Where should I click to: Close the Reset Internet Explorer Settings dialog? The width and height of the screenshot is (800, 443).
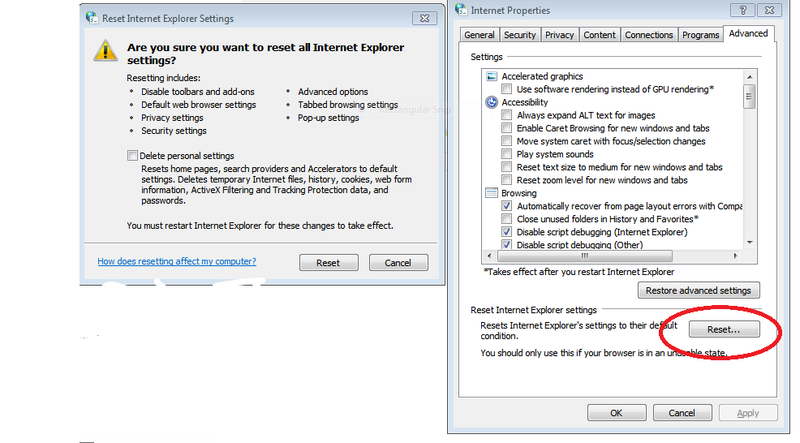pos(424,18)
